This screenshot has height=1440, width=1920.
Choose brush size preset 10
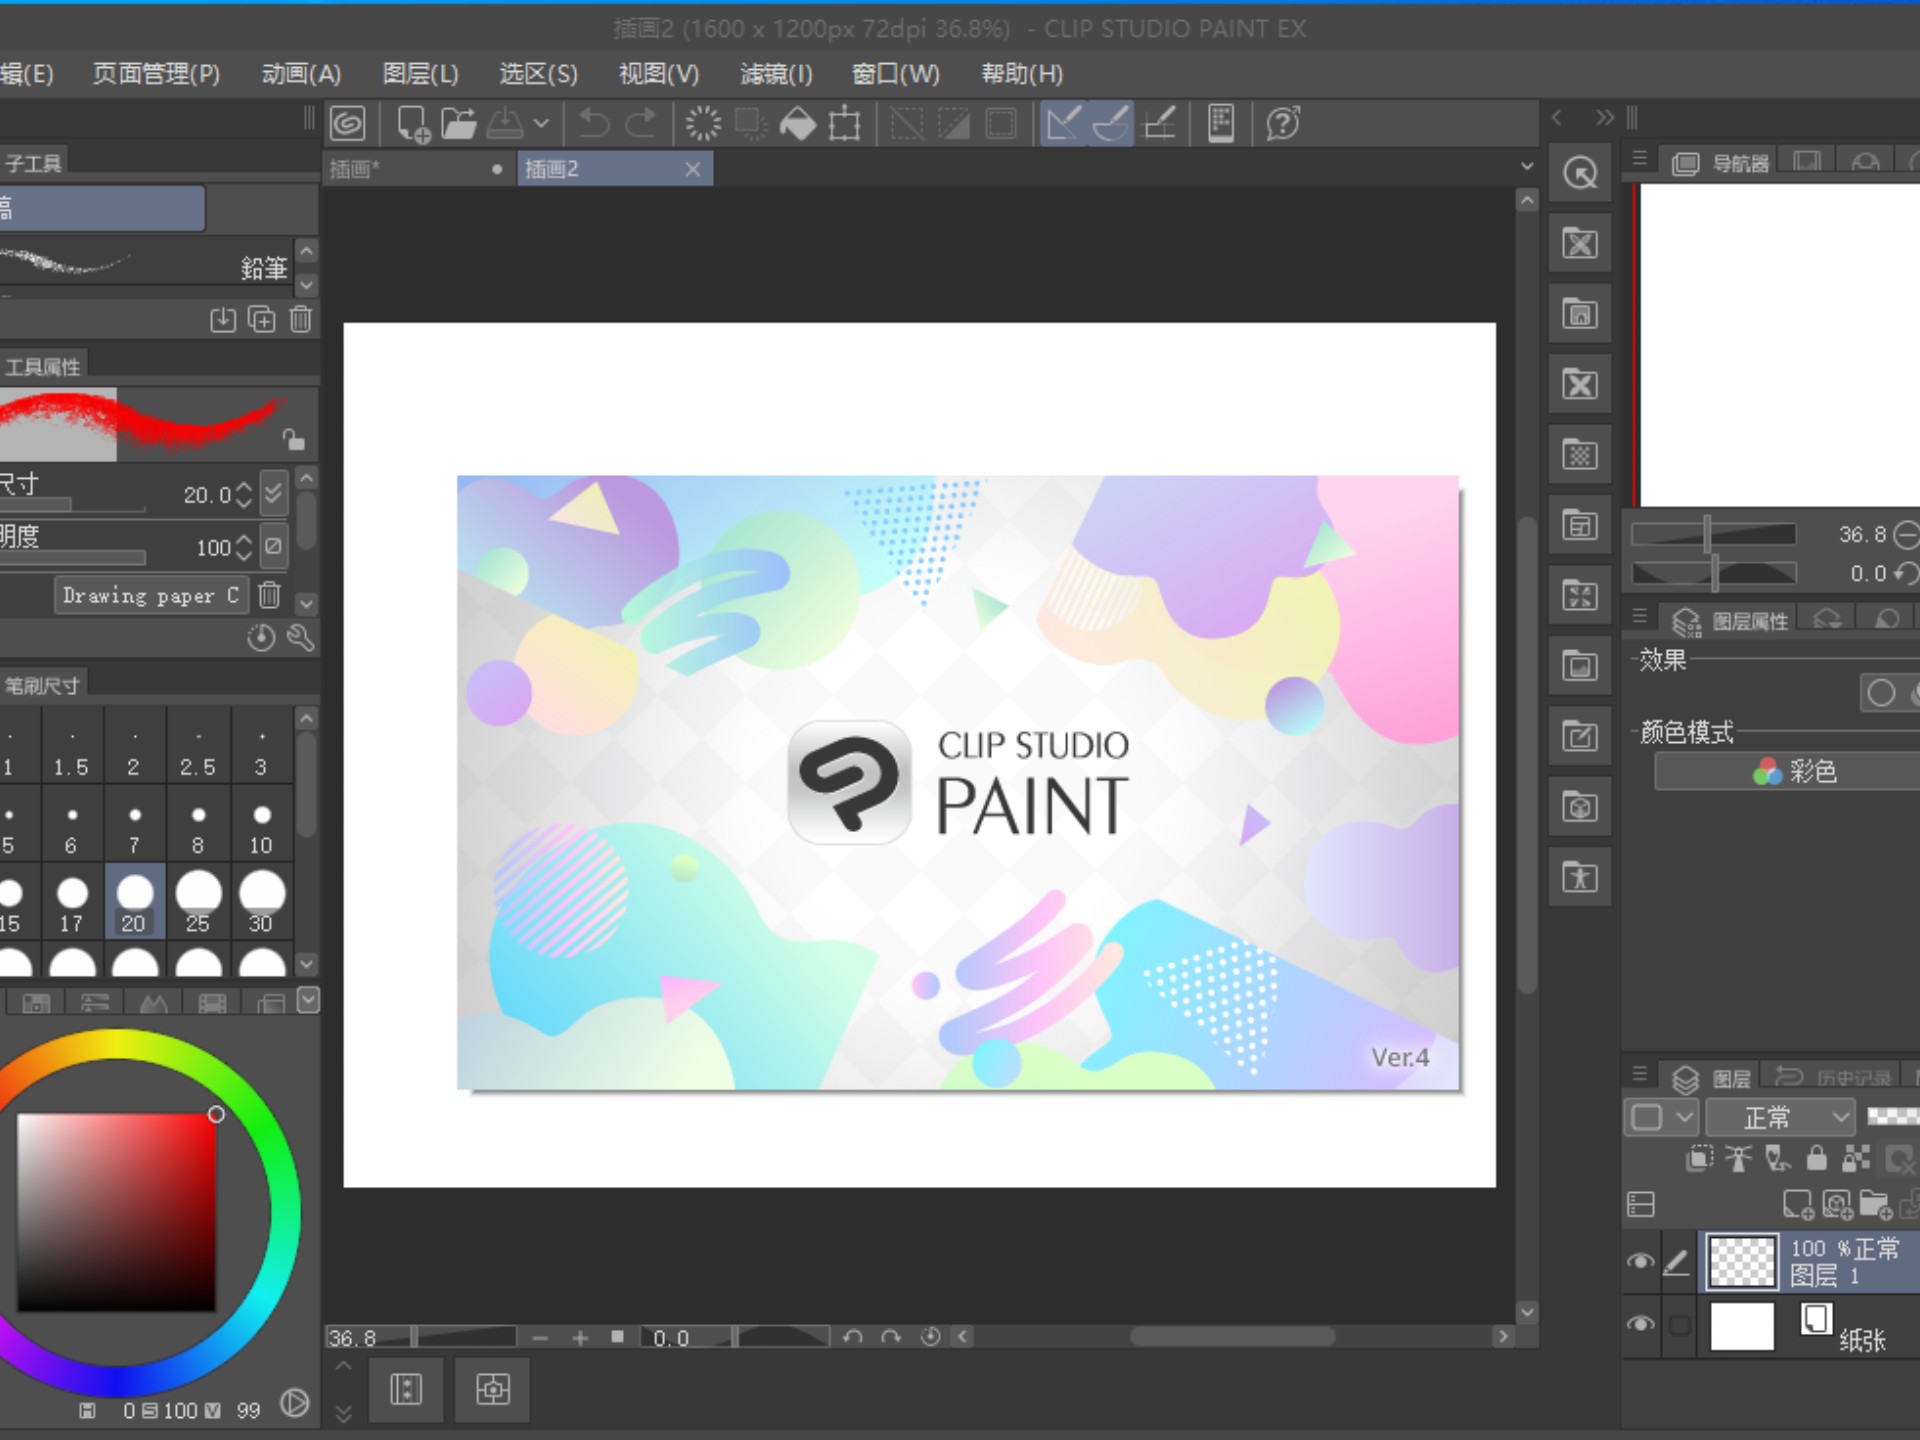coord(261,825)
